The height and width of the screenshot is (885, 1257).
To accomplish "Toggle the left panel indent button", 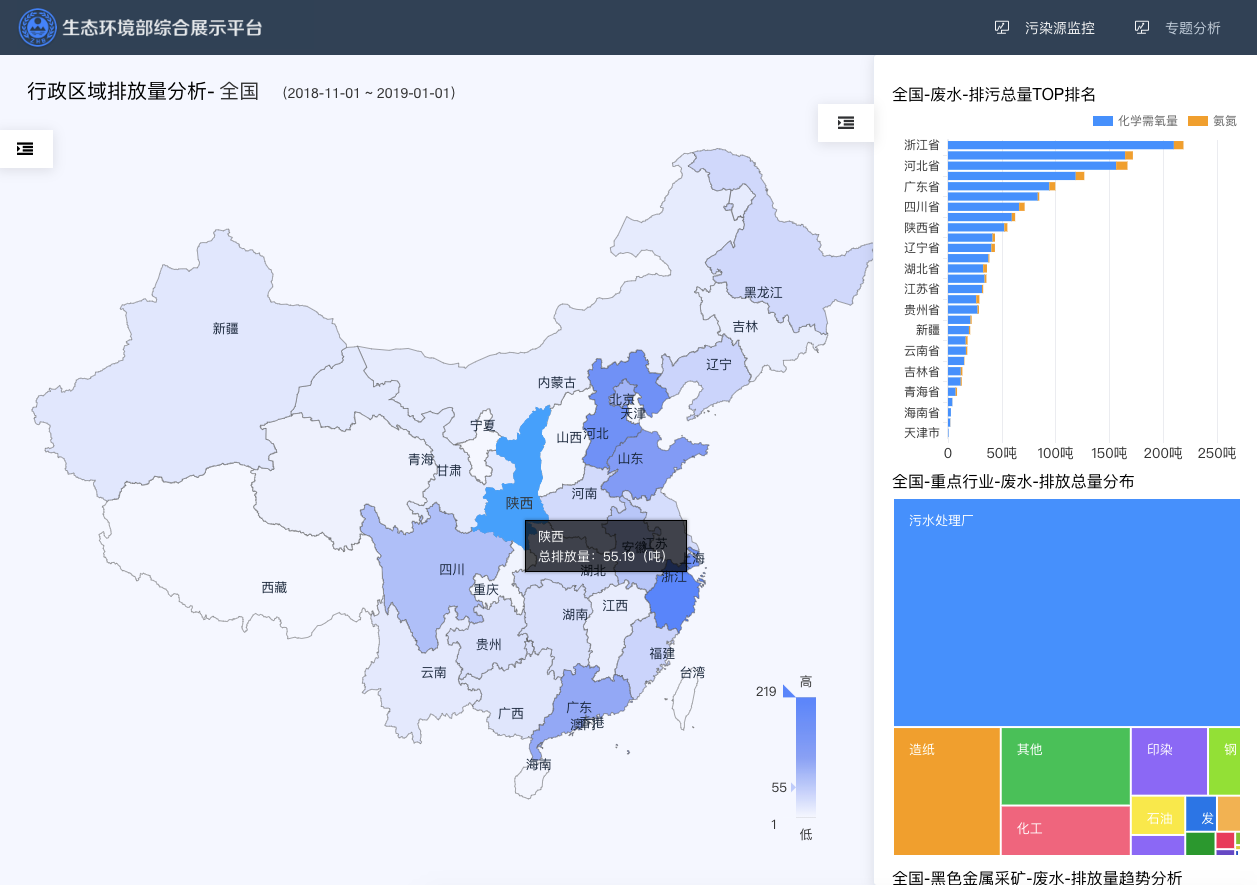I will 26,149.
